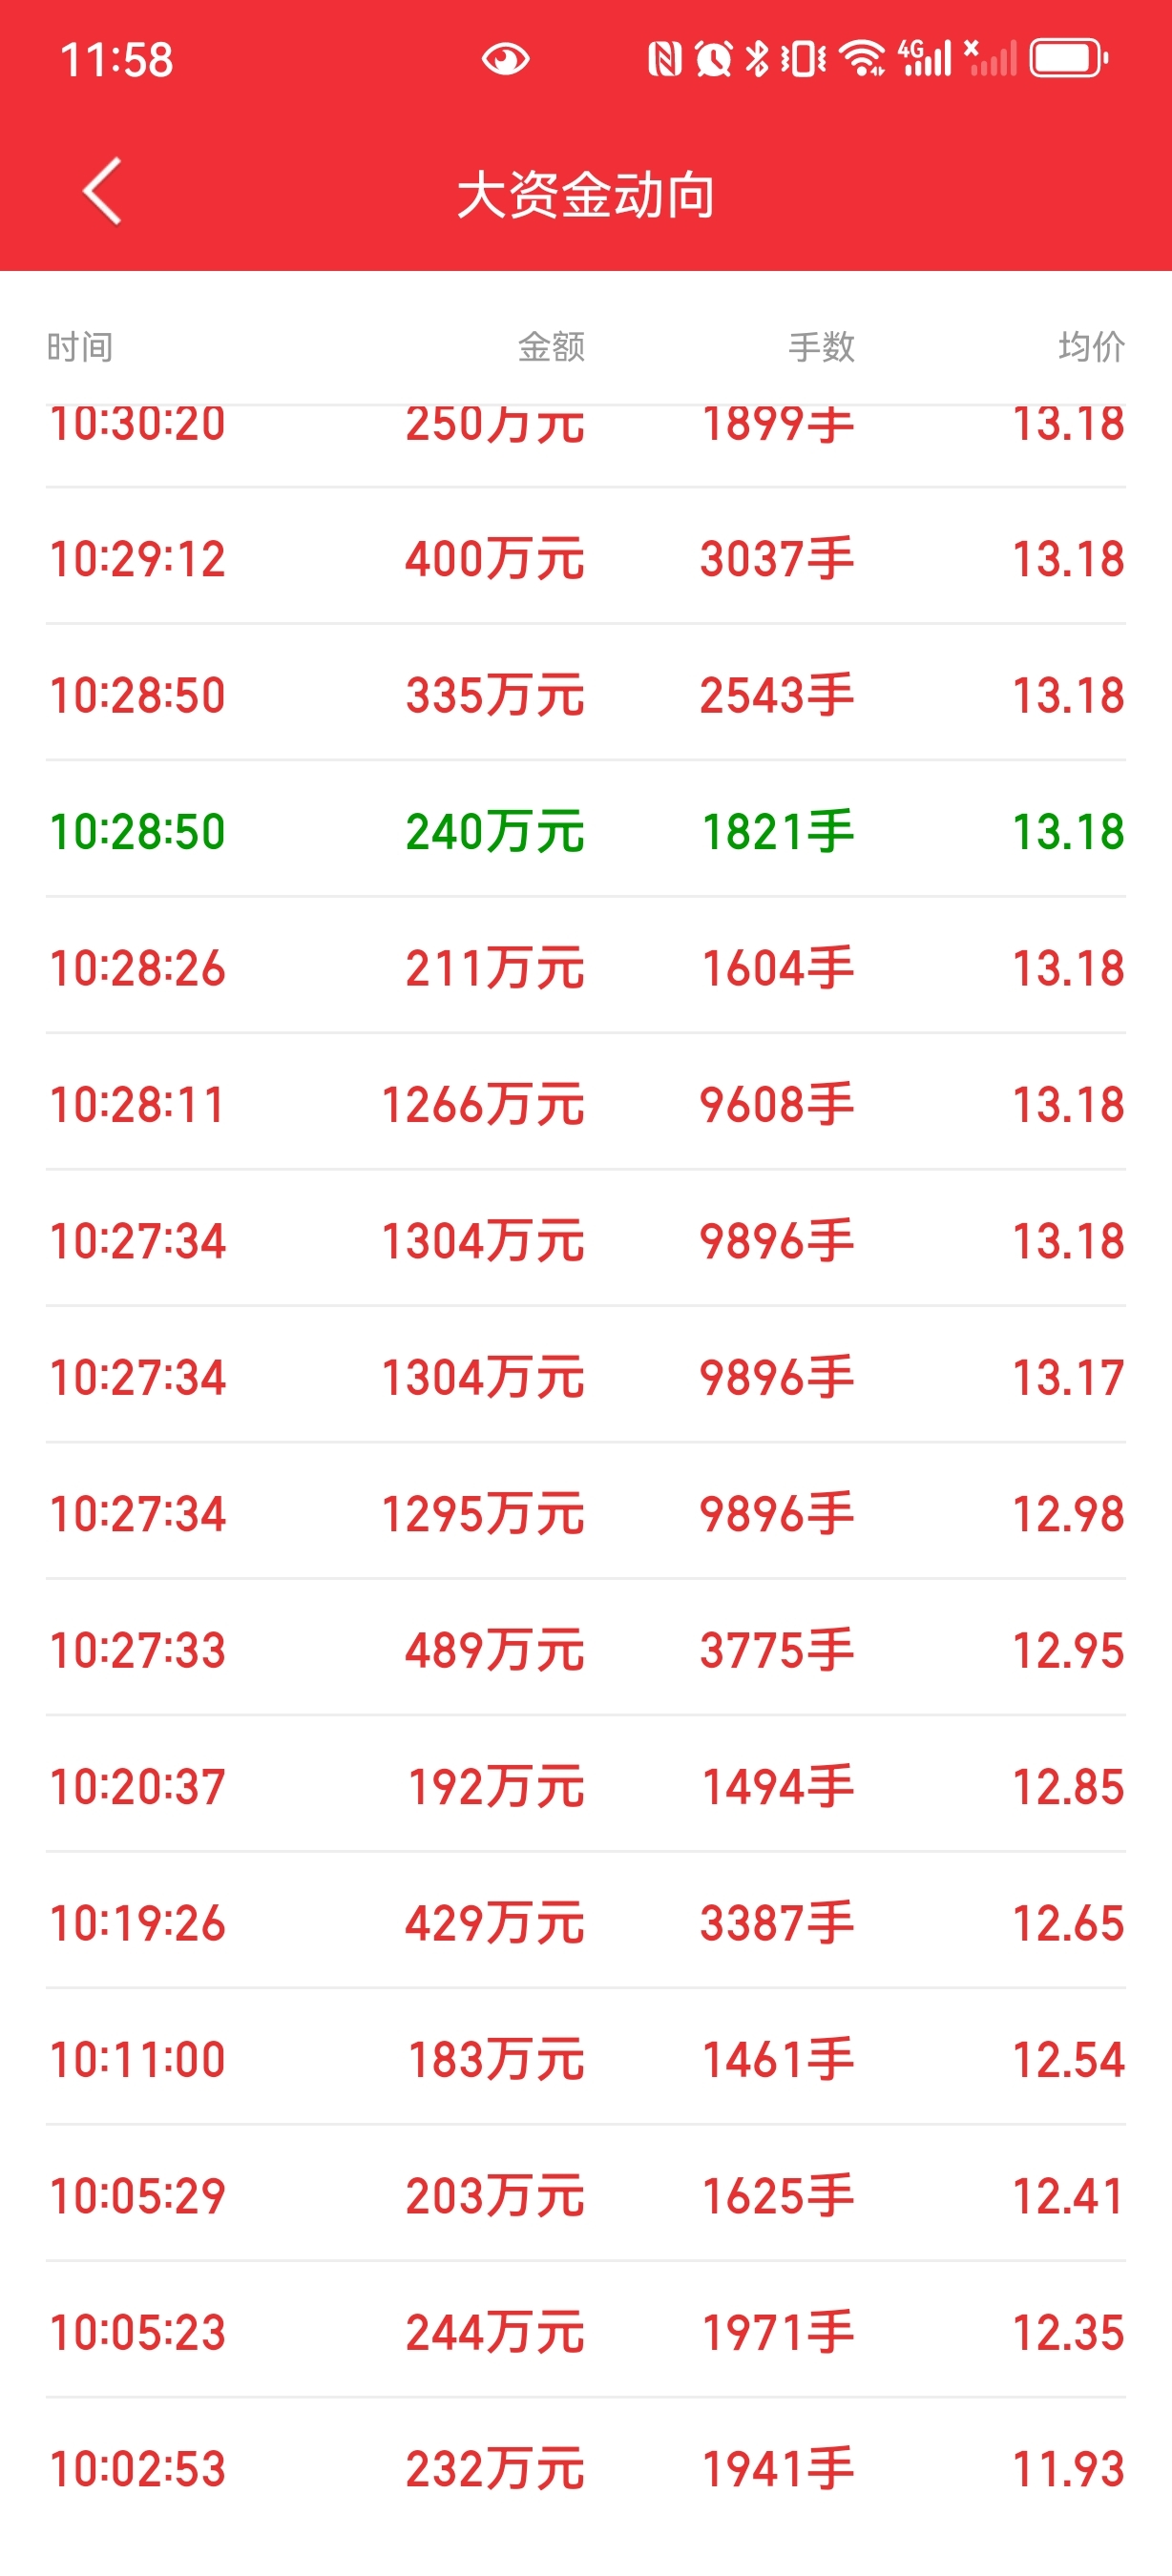Tap the 4G signal strength icon

924,59
